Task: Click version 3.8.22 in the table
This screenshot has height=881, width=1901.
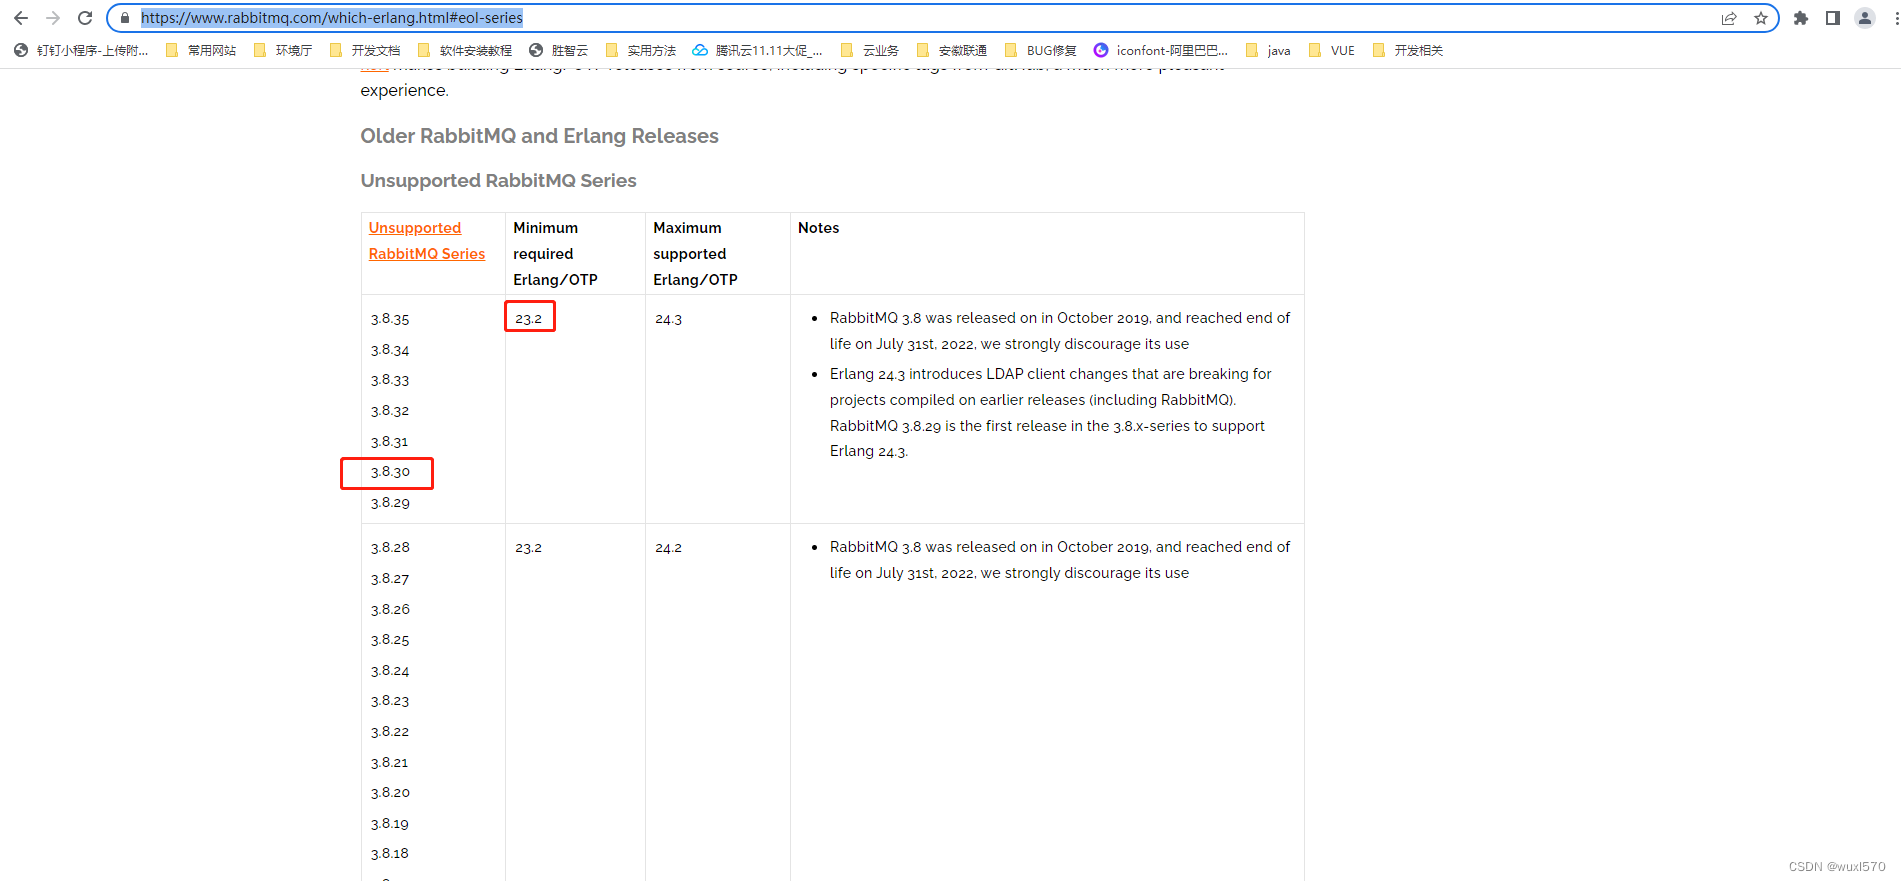Action: point(390,732)
